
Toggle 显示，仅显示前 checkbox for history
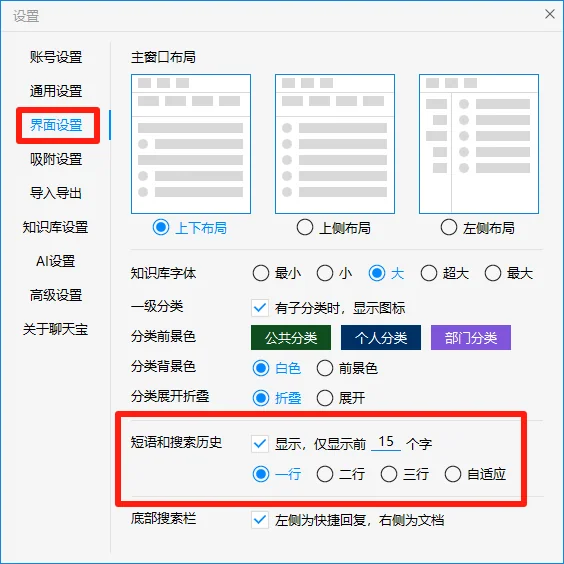260,444
